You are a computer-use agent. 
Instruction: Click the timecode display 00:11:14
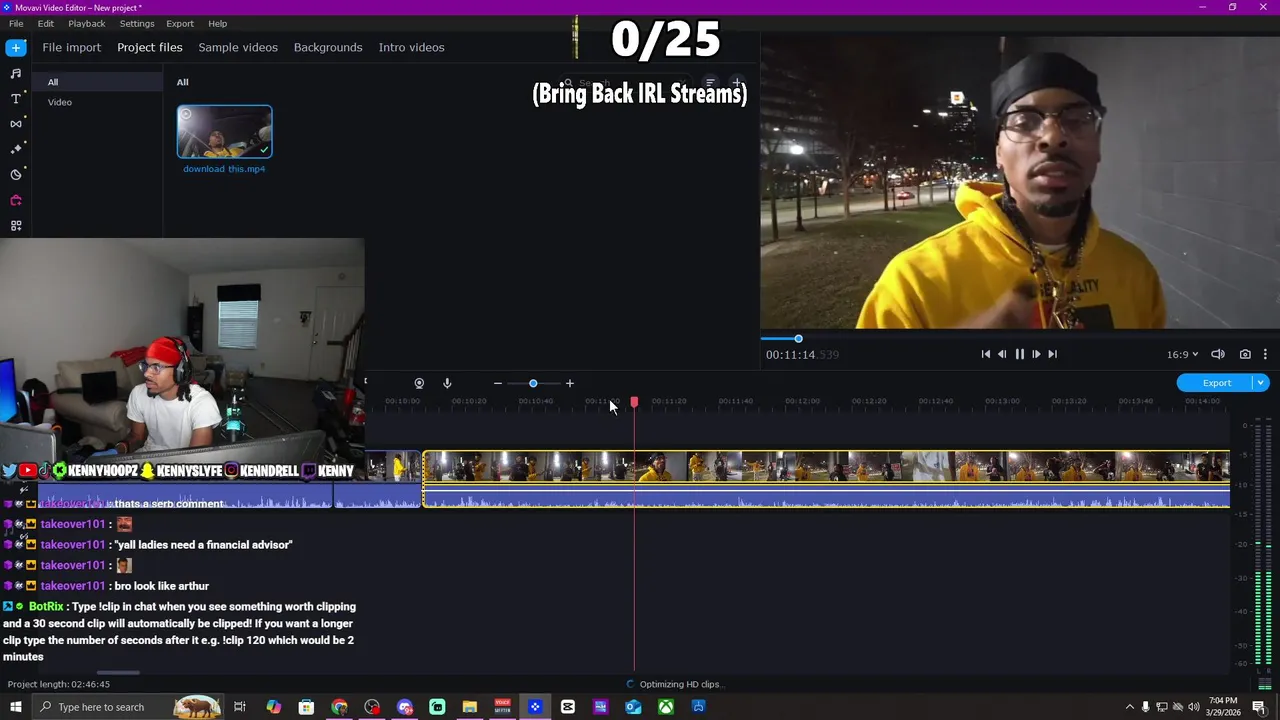802,354
